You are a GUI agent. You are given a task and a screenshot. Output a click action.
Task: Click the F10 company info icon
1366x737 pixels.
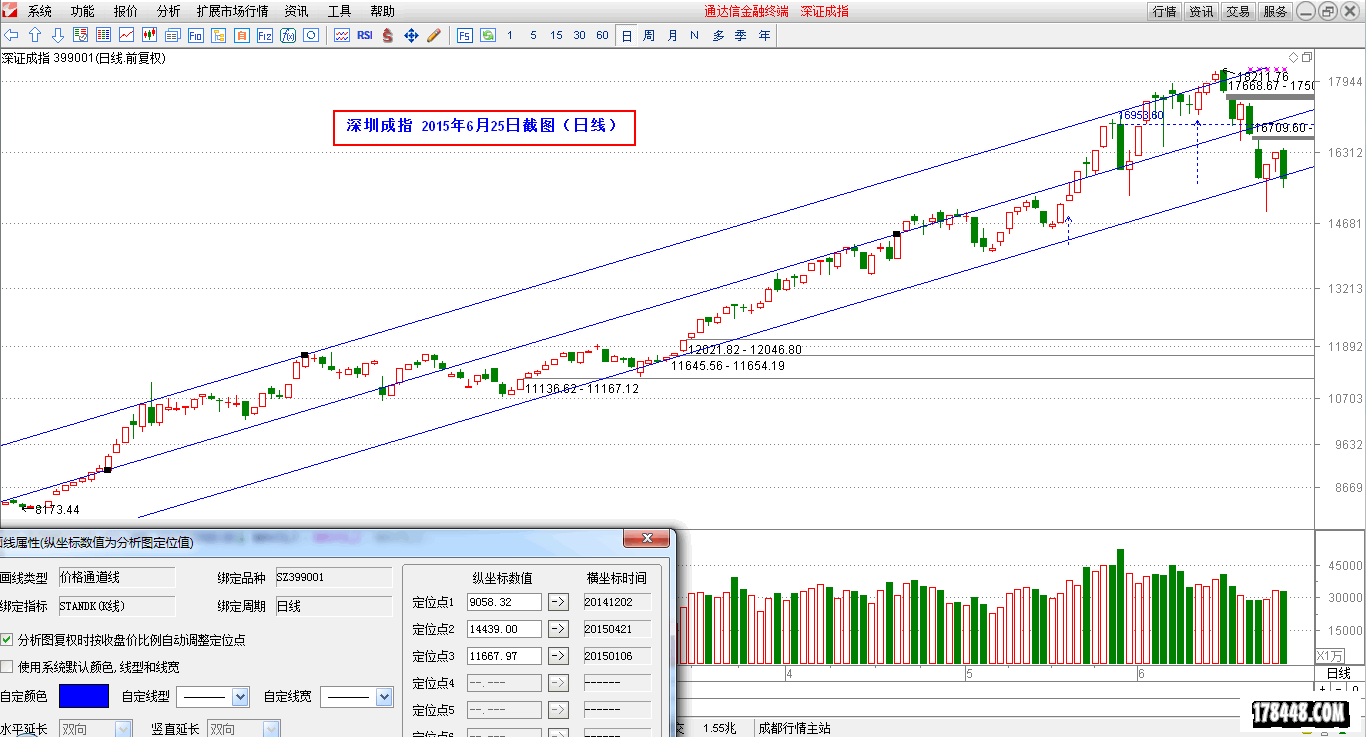196,35
